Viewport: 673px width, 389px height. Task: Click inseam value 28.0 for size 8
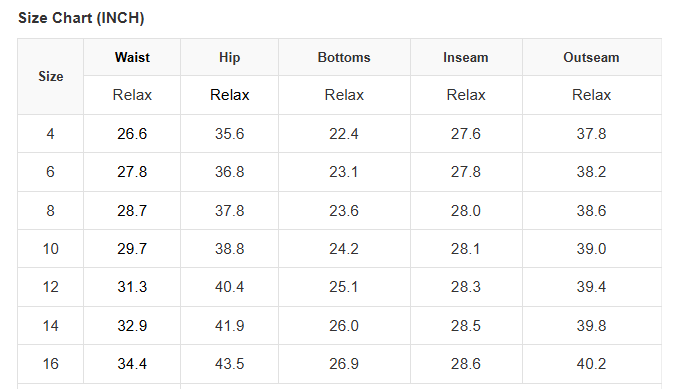[x=466, y=211]
